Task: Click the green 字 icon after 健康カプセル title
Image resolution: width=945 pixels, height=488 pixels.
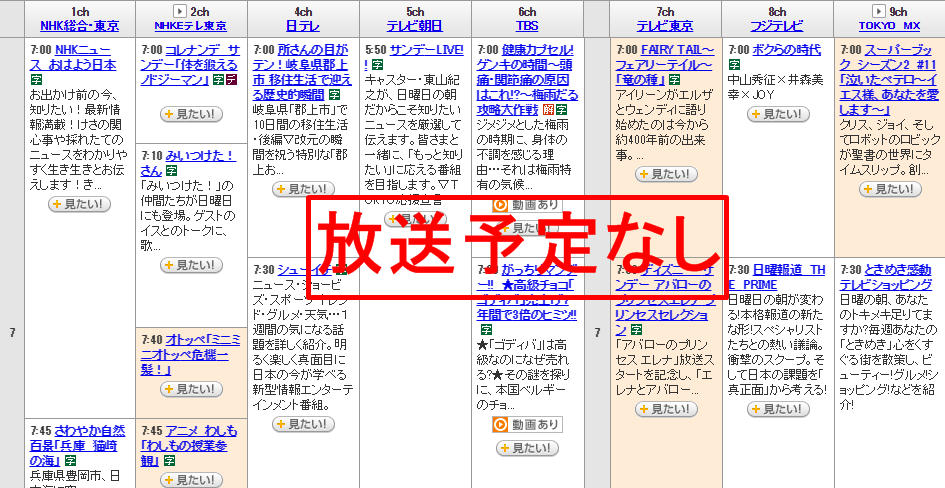Action: tap(561, 110)
